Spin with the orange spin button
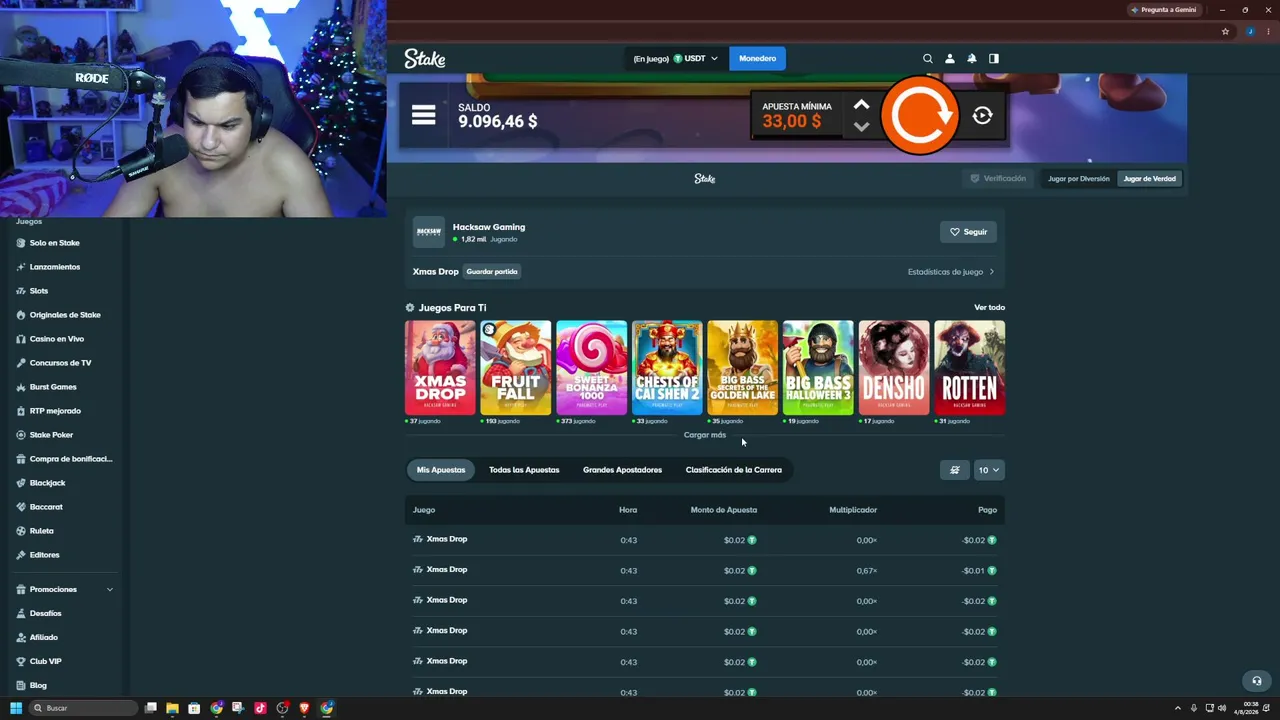 point(919,116)
